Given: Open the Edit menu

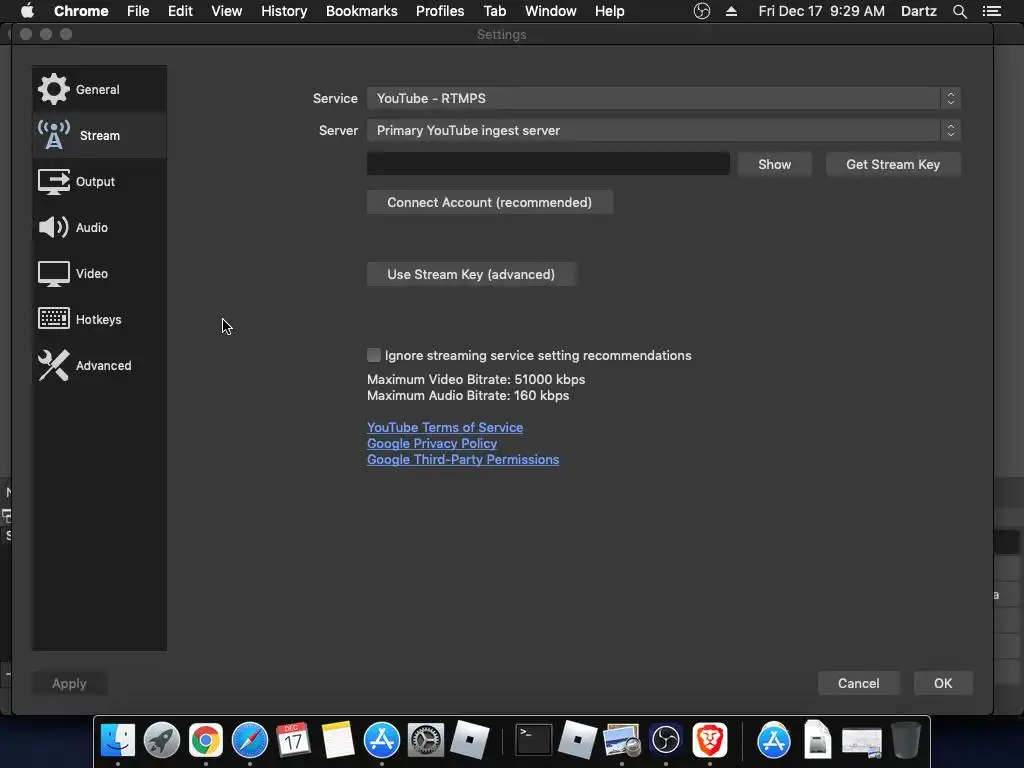Looking at the screenshot, I should click(x=180, y=11).
